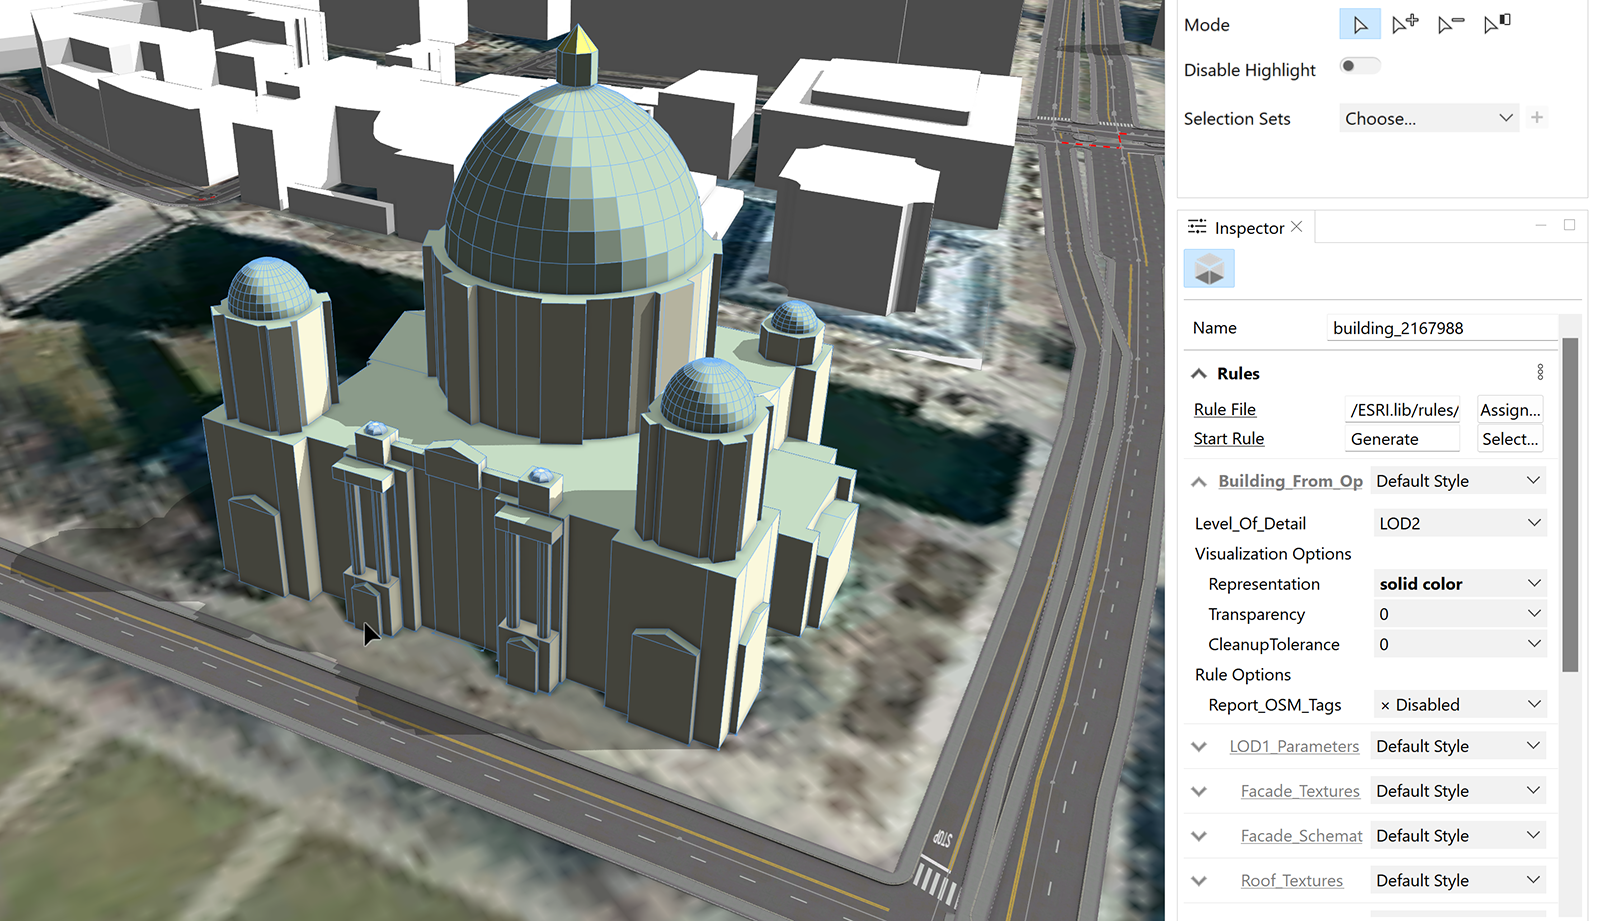Image resolution: width=1600 pixels, height=921 pixels.
Task: Switch to the Inspector tab
Action: (1248, 228)
